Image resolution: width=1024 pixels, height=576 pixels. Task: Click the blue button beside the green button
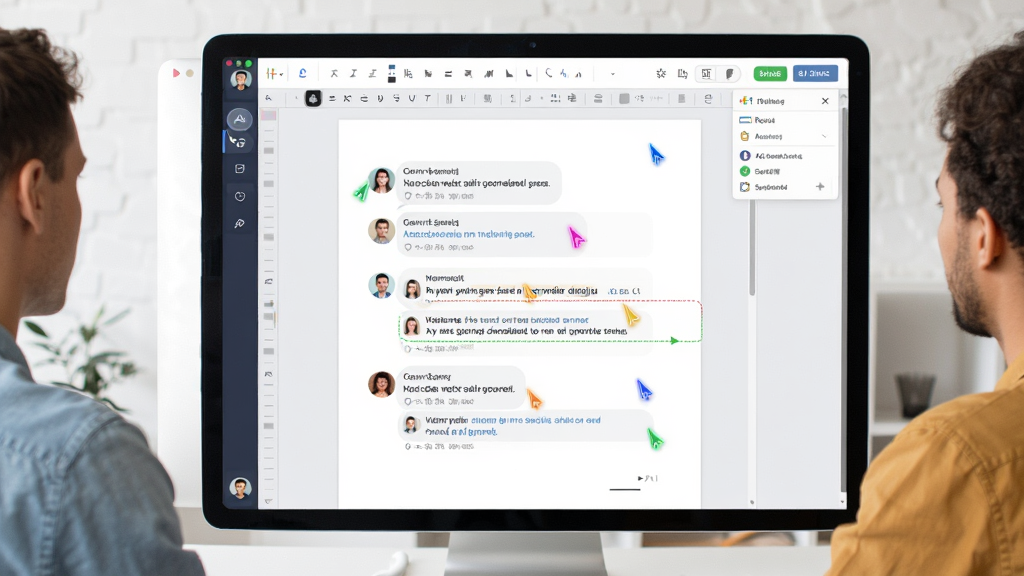[815, 74]
